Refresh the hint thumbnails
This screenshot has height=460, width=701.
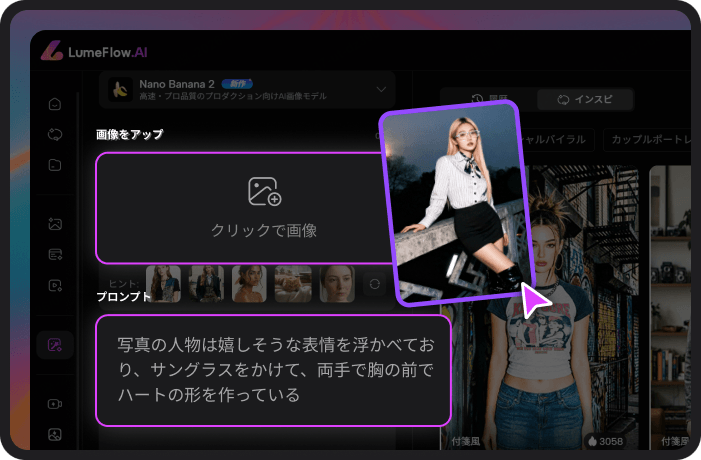click(375, 284)
